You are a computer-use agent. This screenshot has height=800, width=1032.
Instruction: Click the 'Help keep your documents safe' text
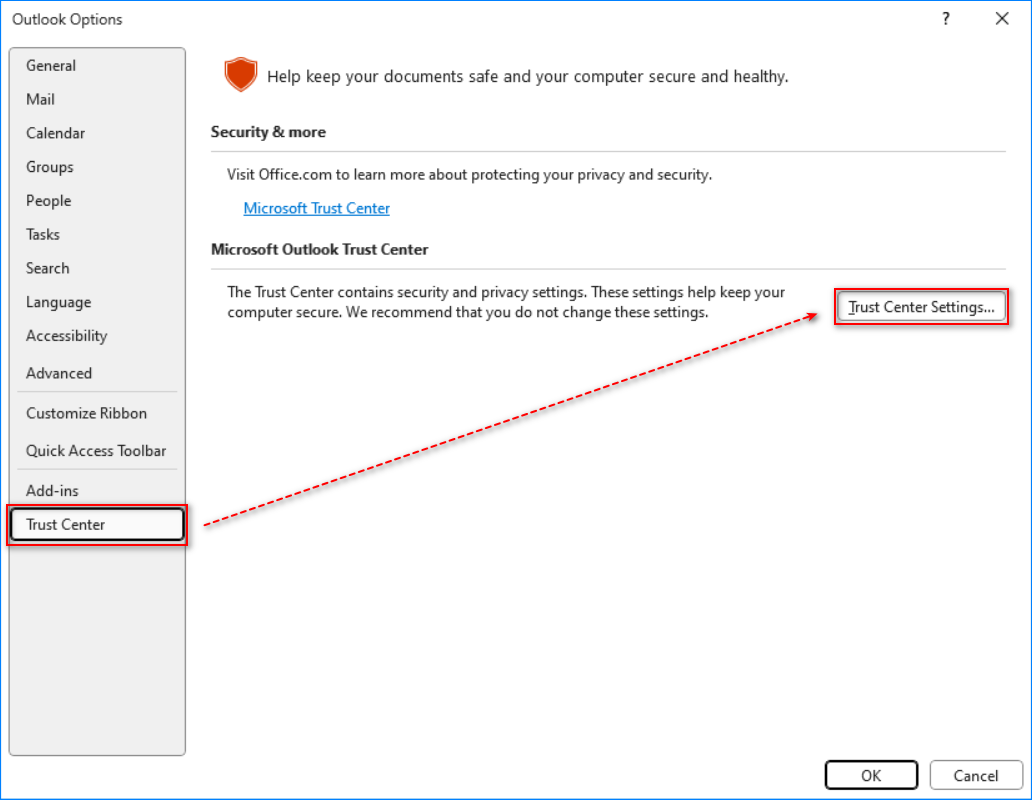527,76
